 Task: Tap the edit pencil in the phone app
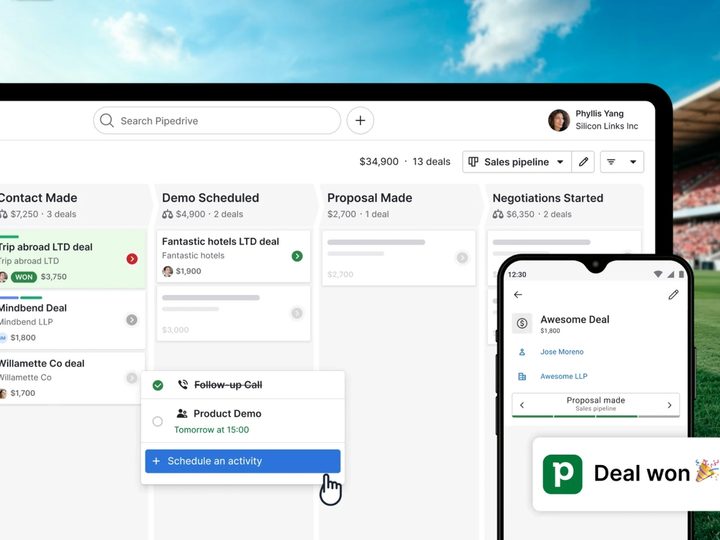[x=673, y=294]
